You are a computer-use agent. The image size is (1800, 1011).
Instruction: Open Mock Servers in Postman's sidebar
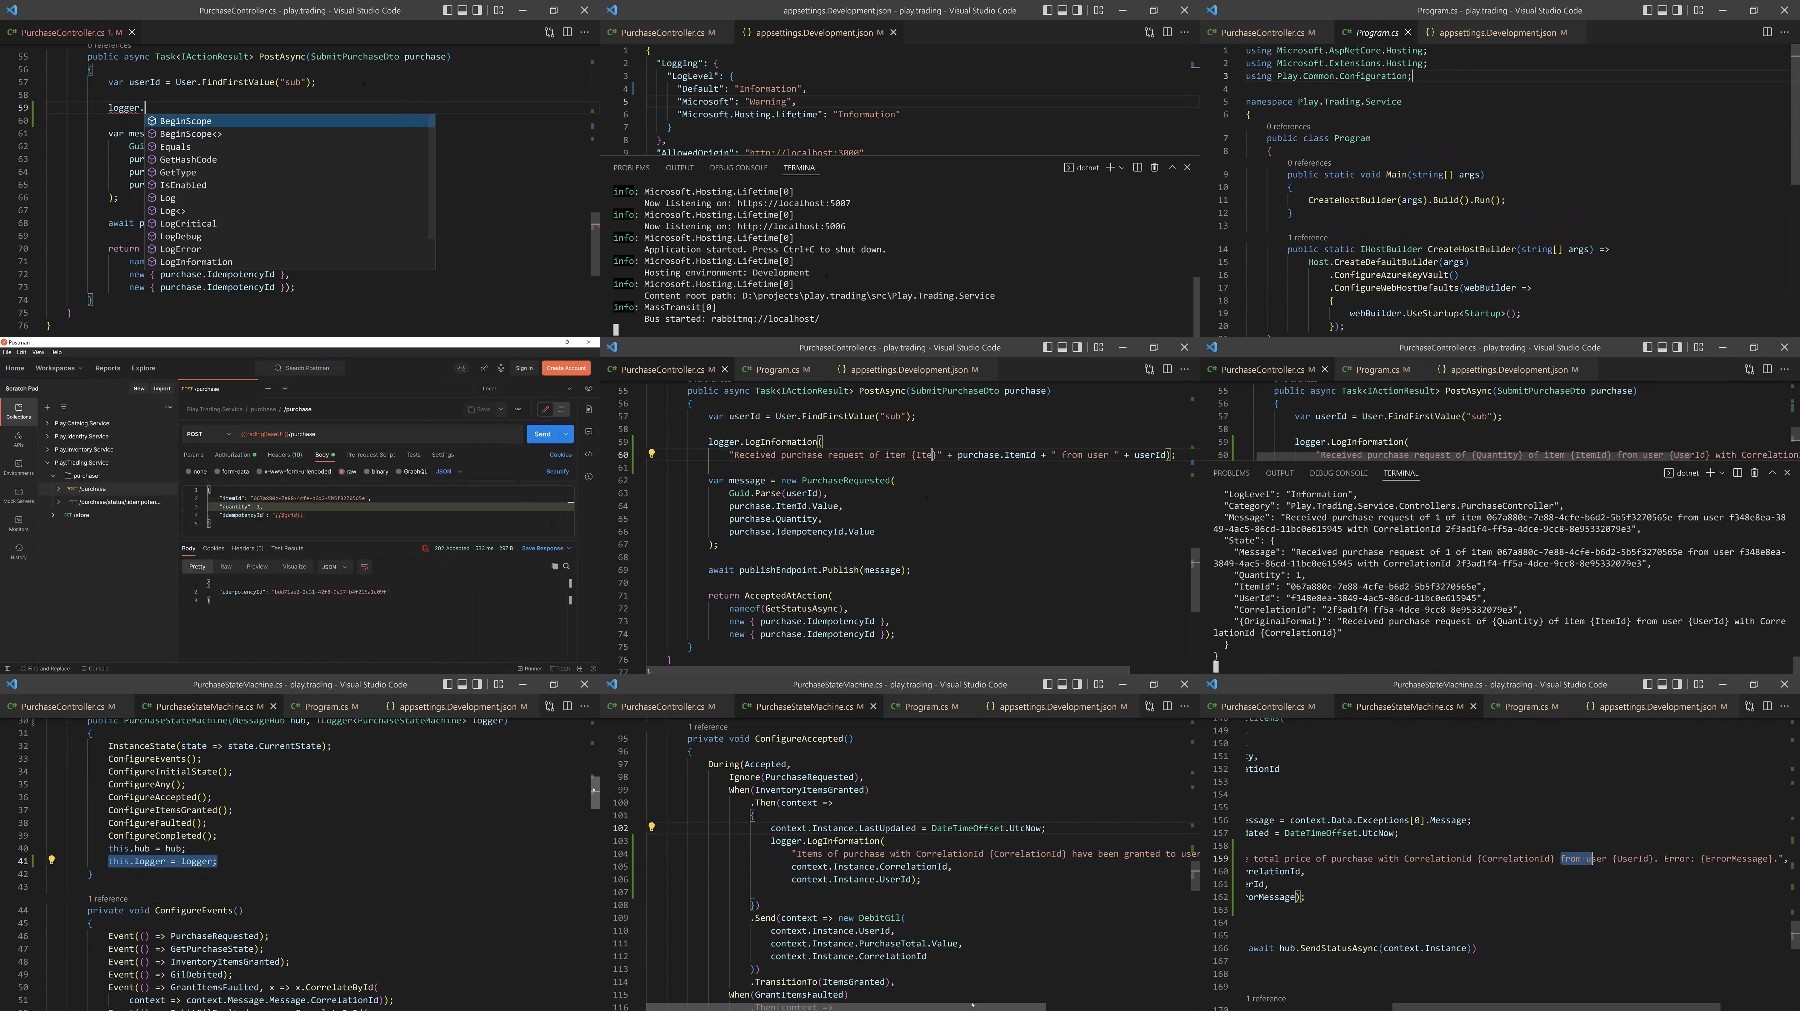[x=18, y=495]
